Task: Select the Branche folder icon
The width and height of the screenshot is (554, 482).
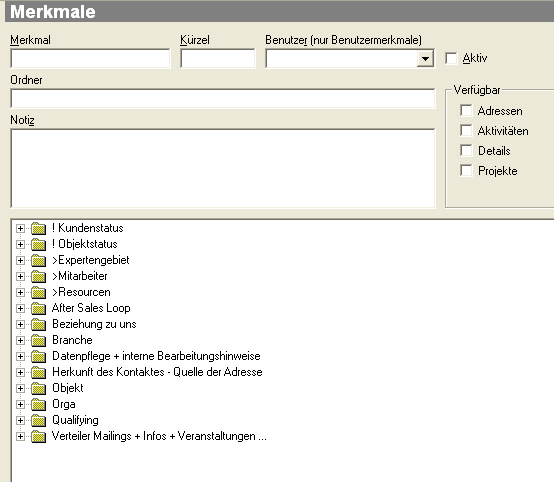Action: coord(39,340)
